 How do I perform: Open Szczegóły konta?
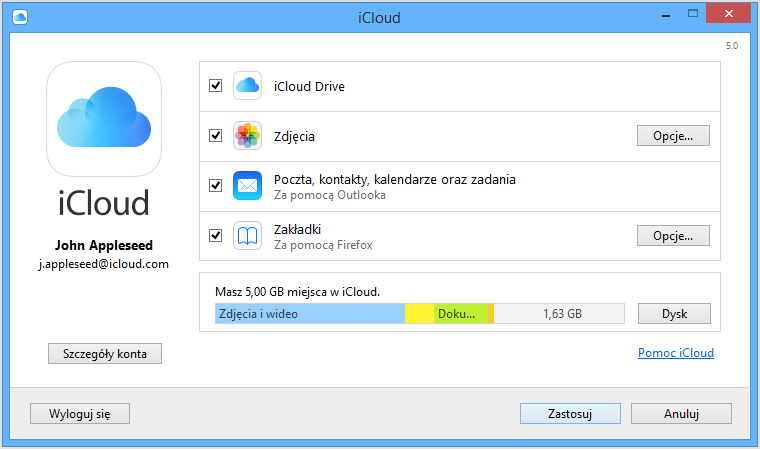coord(105,354)
